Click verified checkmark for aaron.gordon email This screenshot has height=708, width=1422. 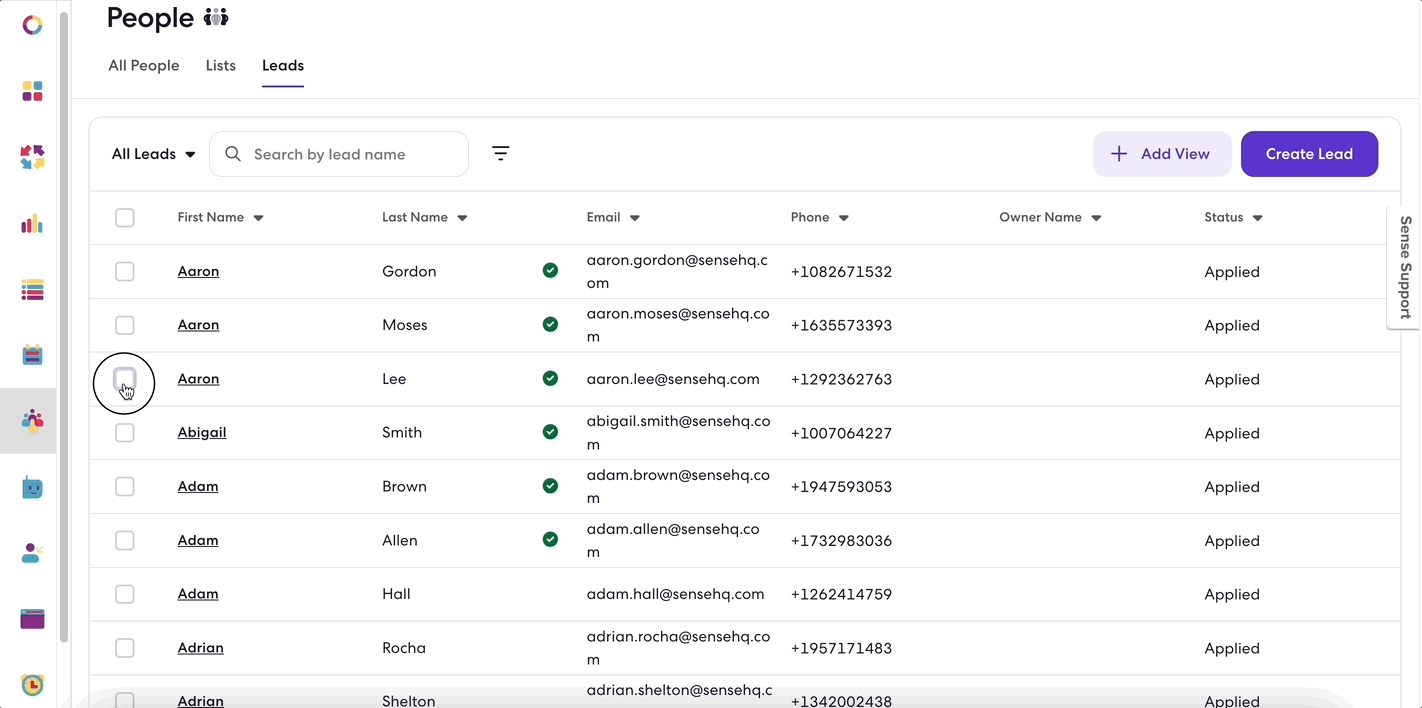pos(550,271)
